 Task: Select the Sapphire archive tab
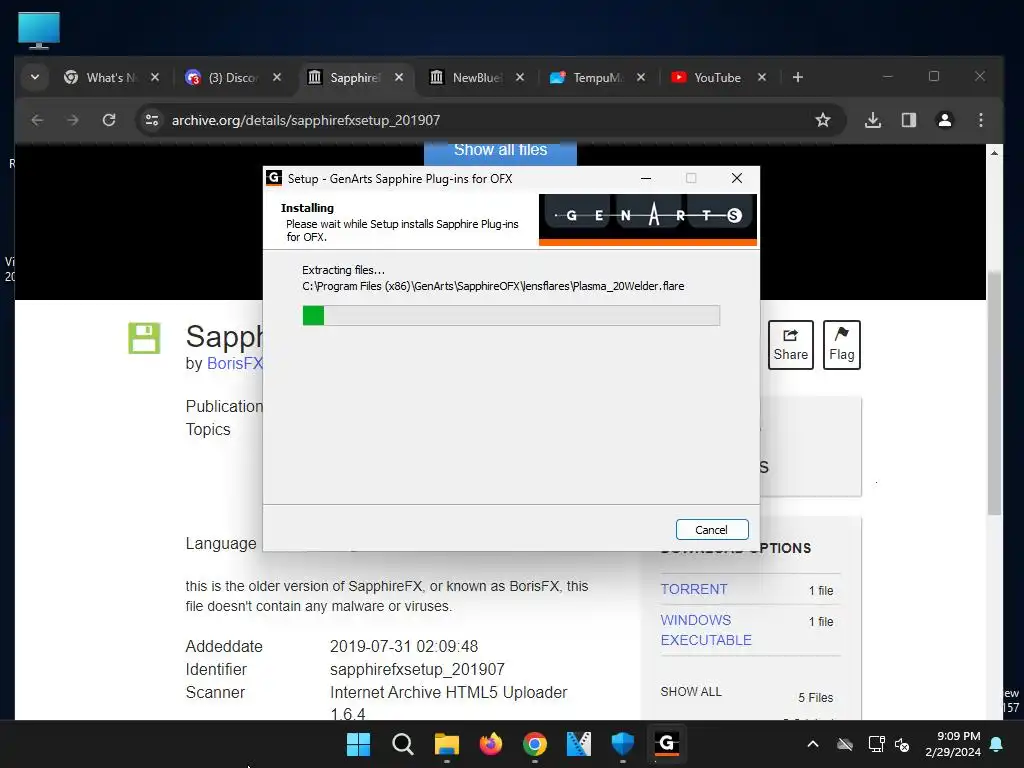pyautogui.click(x=344, y=77)
